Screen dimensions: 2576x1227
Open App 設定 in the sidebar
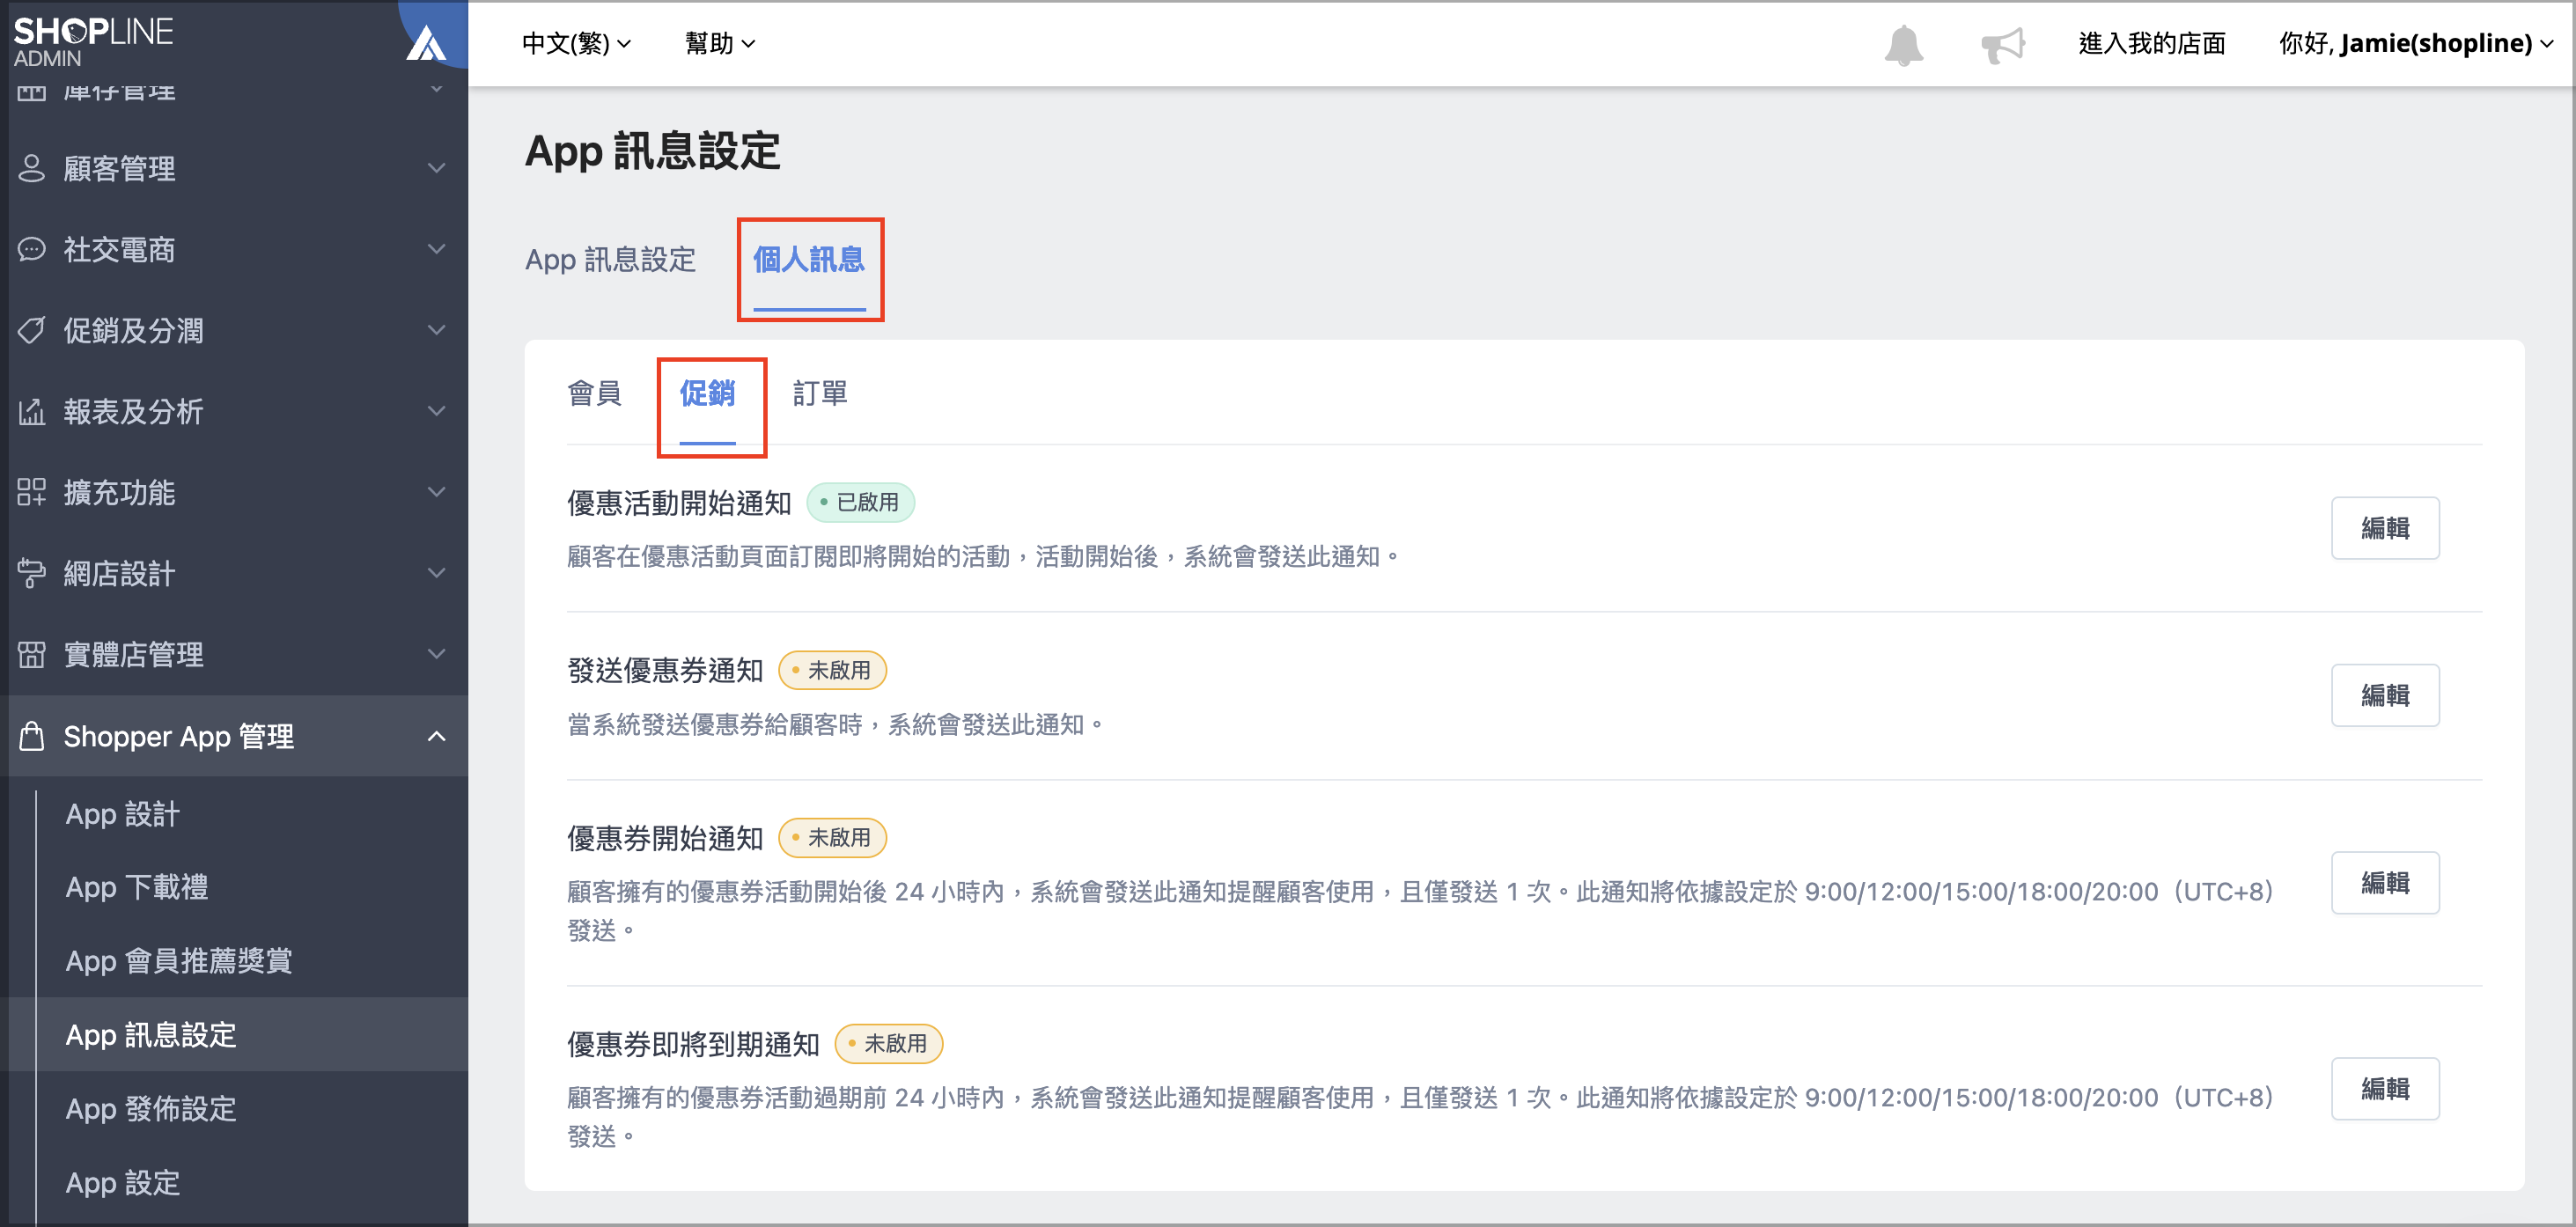pyautogui.click(x=123, y=1183)
